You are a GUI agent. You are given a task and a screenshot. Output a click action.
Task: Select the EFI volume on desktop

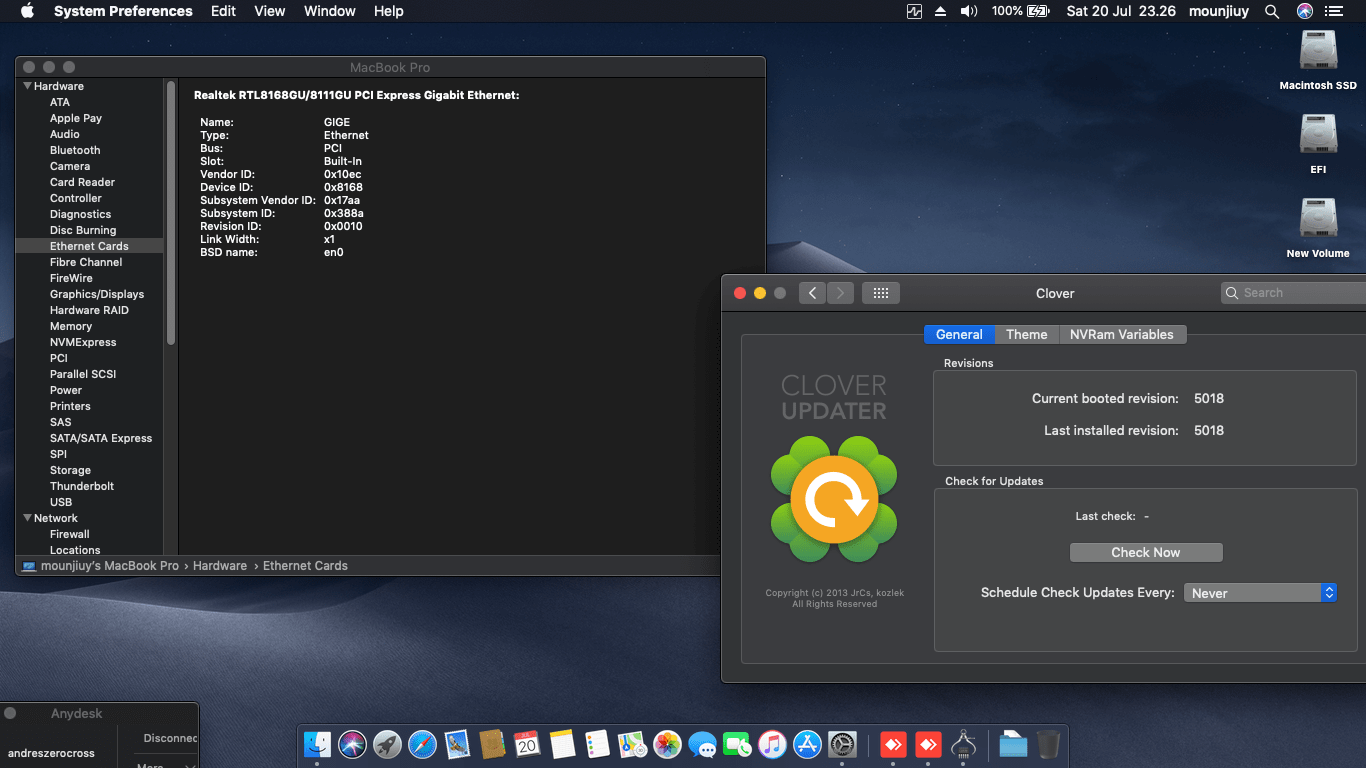tap(1318, 143)
